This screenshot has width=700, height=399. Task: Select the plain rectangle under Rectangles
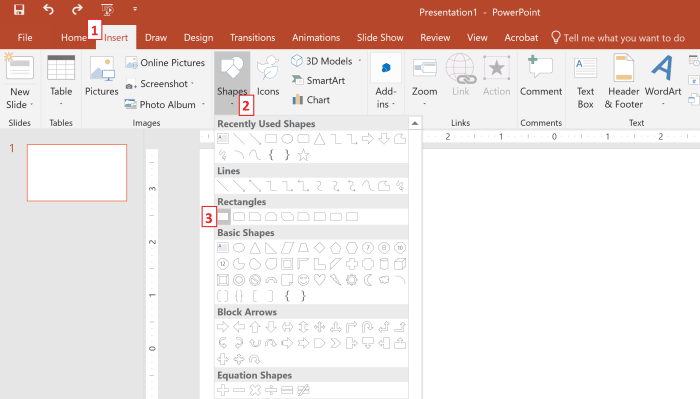(x=223, y=217)
